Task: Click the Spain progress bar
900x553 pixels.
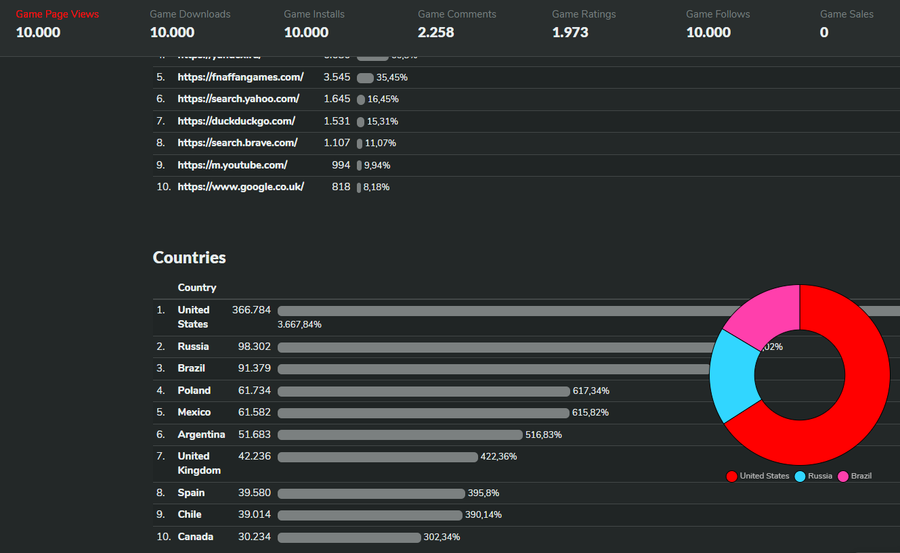Action: point(371,493)
